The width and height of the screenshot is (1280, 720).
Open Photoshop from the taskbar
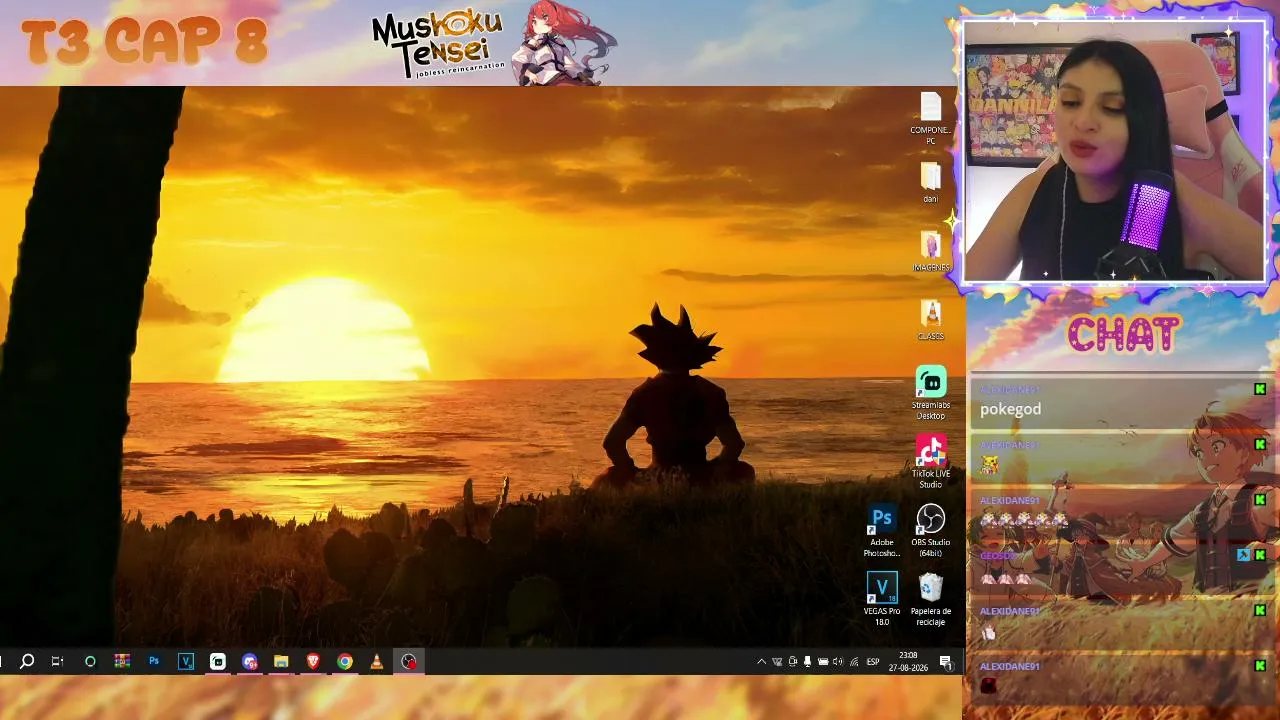(154, 661)
